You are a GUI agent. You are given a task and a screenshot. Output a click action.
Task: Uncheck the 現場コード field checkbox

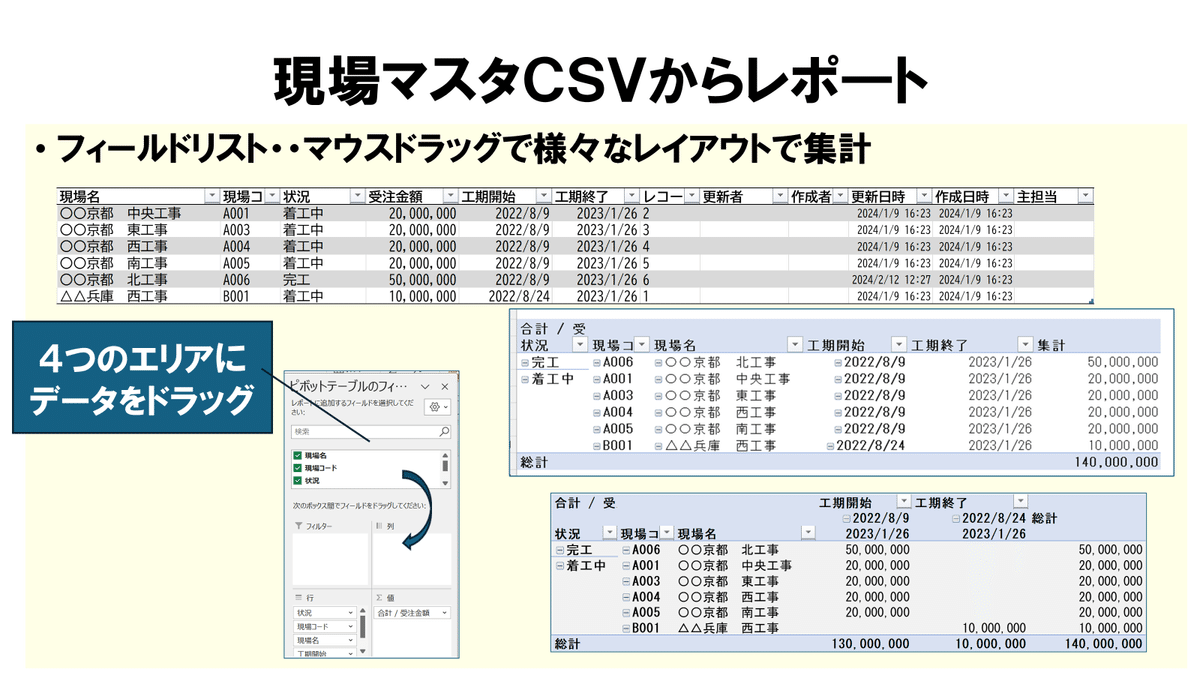coord(297,467)
